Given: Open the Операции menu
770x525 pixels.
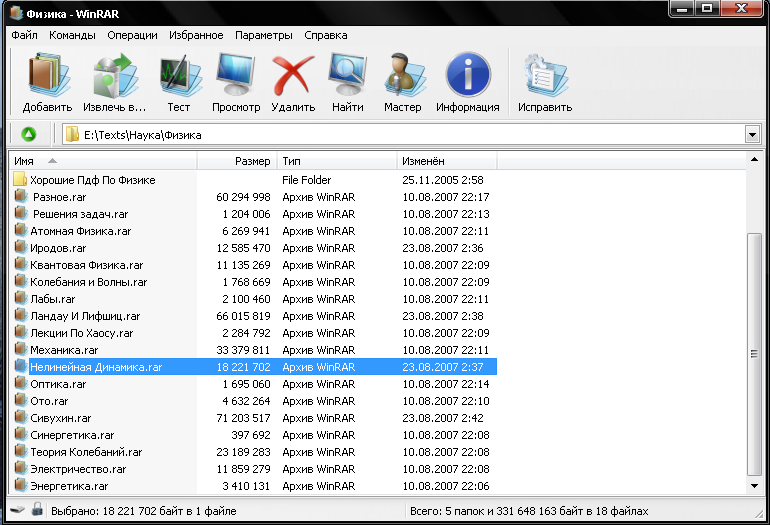Looking at the screenshot, I should [132, 35].
